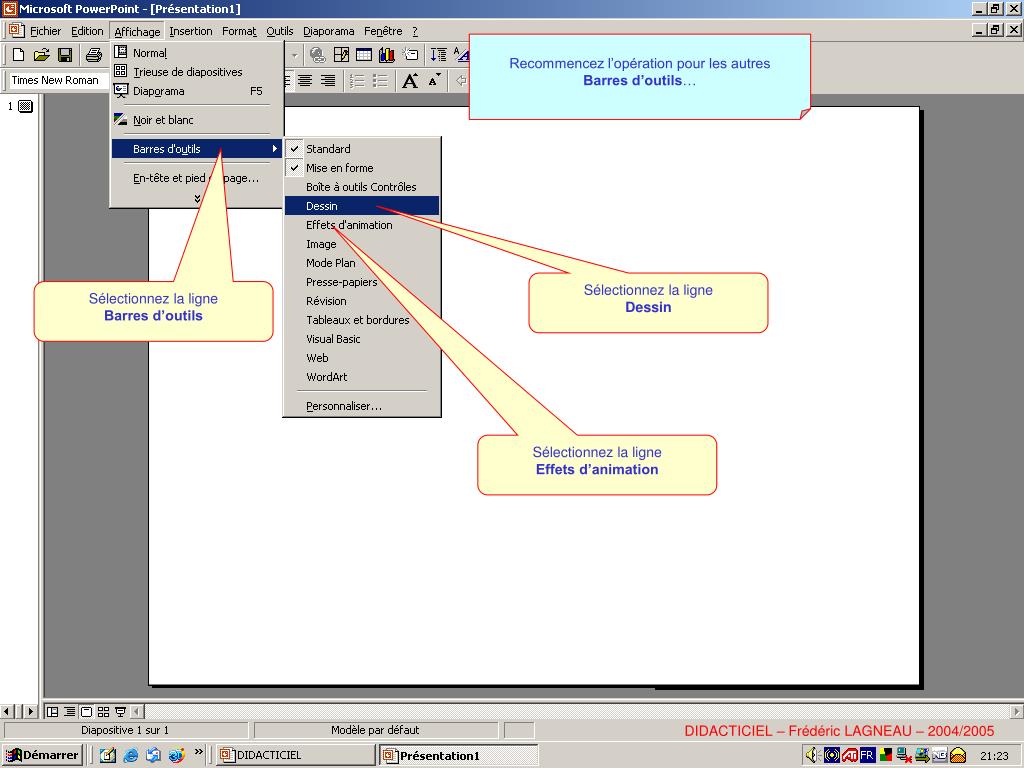Select Trieuse de diapositives menu entry
The height and width of the screenshot is (768, 1024).
pyautogui.click(x=197, y=72)
